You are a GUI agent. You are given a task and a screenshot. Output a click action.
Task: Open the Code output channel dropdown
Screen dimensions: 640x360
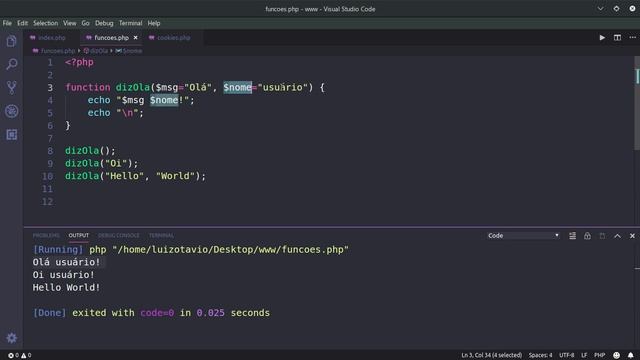(523, 236)
